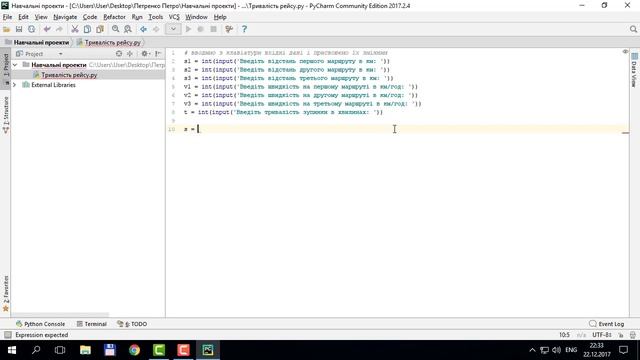The image size is (640, 360).
Task: Open the Code menu
Action: (x=90, y=17)
